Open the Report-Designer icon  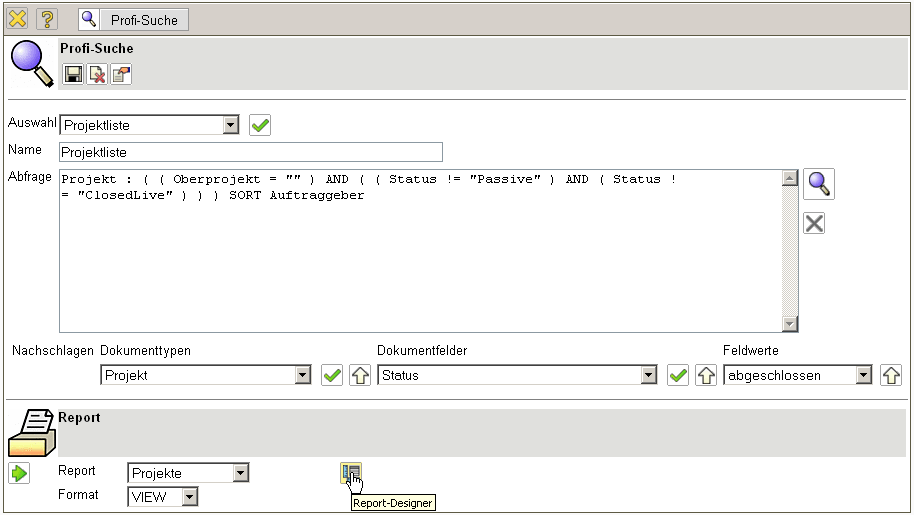(350, 473)
